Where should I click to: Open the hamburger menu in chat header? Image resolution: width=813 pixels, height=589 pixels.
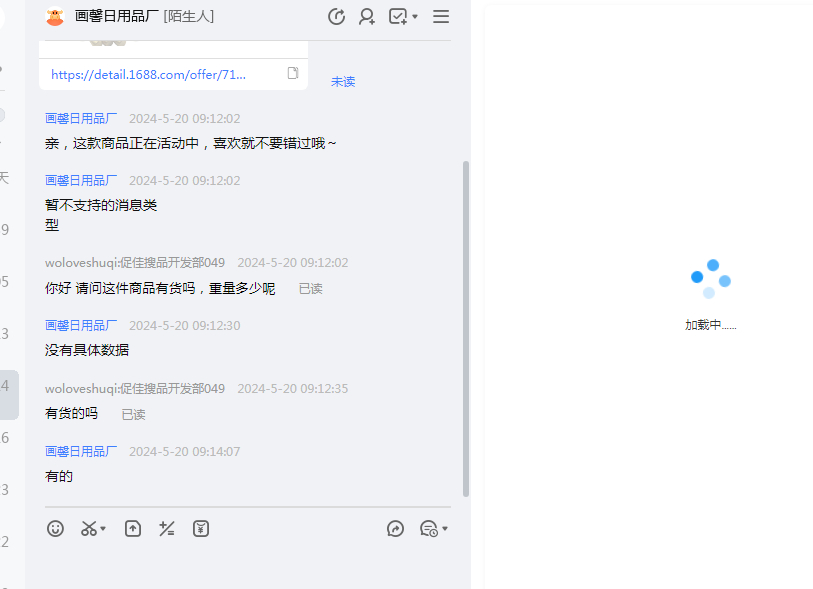point(441,16)
